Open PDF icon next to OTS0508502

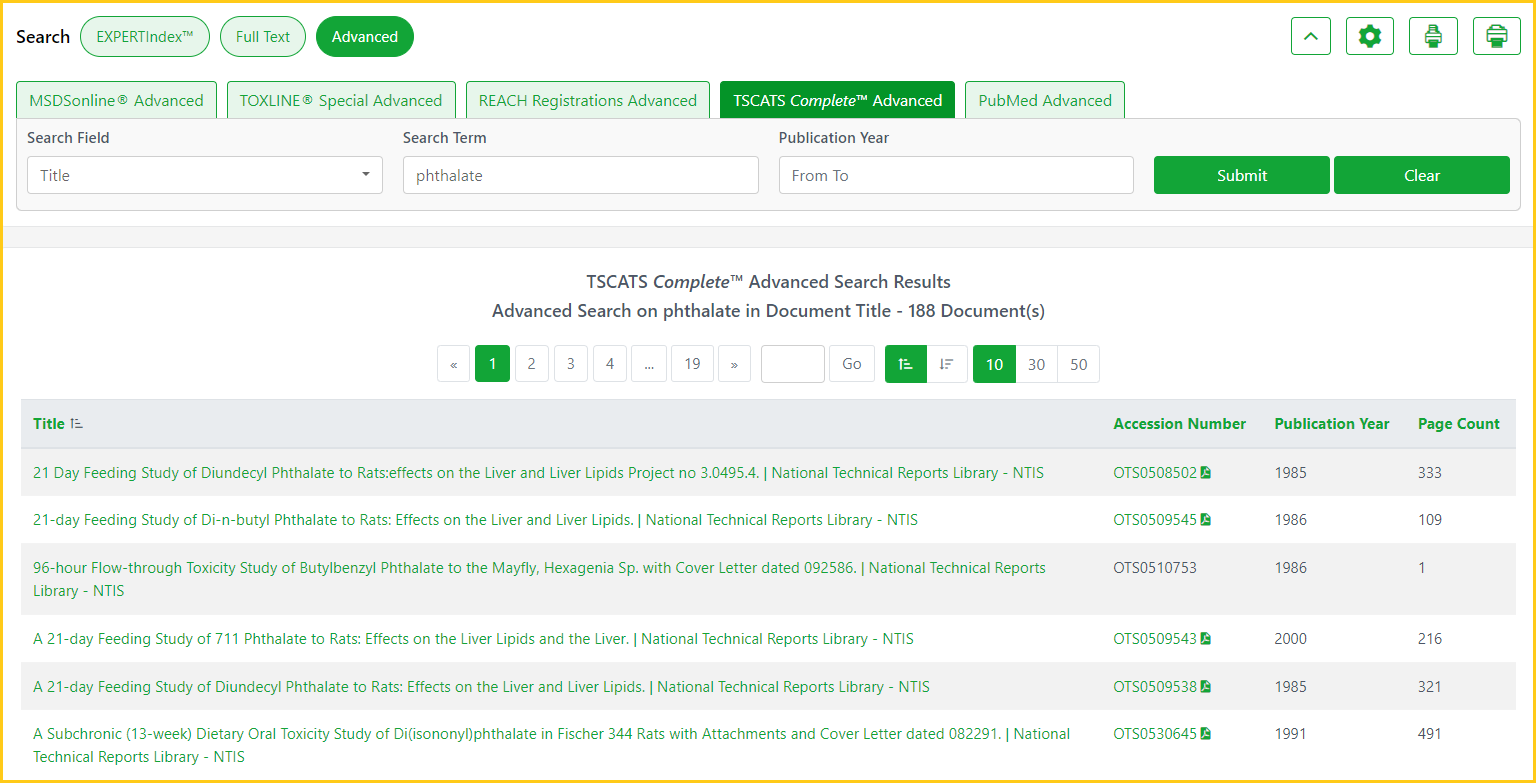click(1206, 473)
